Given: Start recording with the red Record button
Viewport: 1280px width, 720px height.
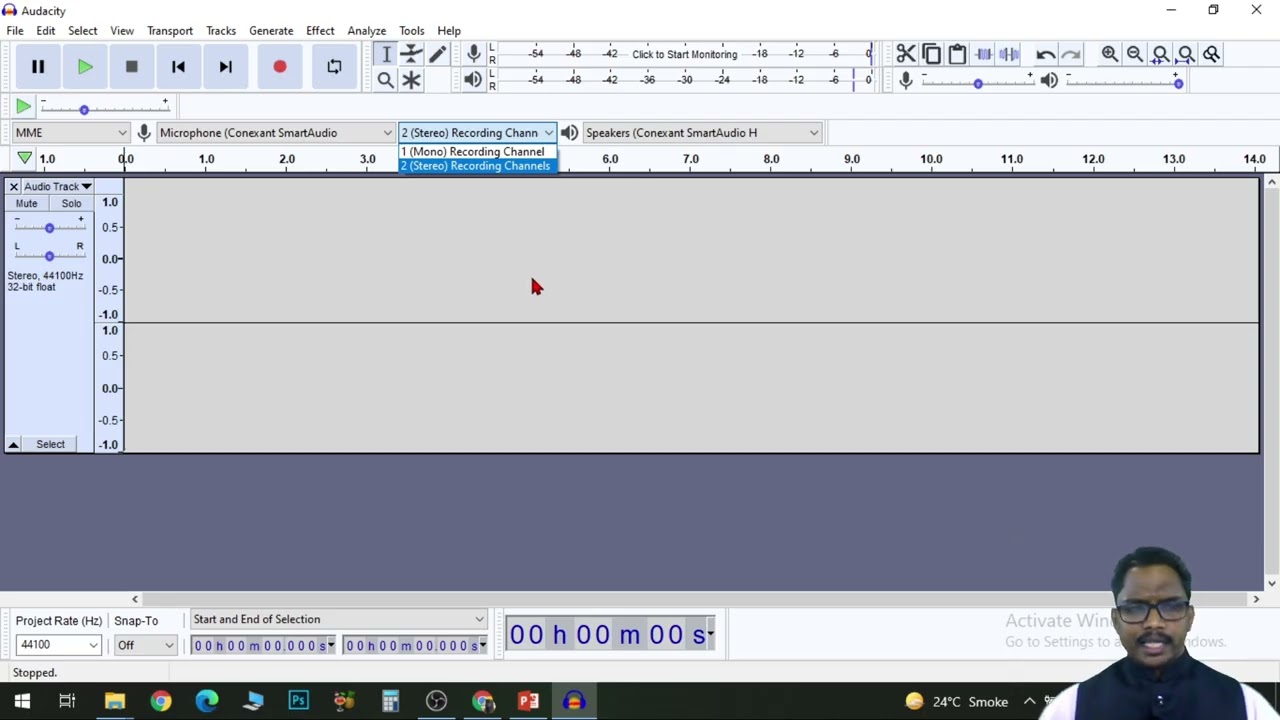Looking at the screenshot, I should tap(280, 67).
